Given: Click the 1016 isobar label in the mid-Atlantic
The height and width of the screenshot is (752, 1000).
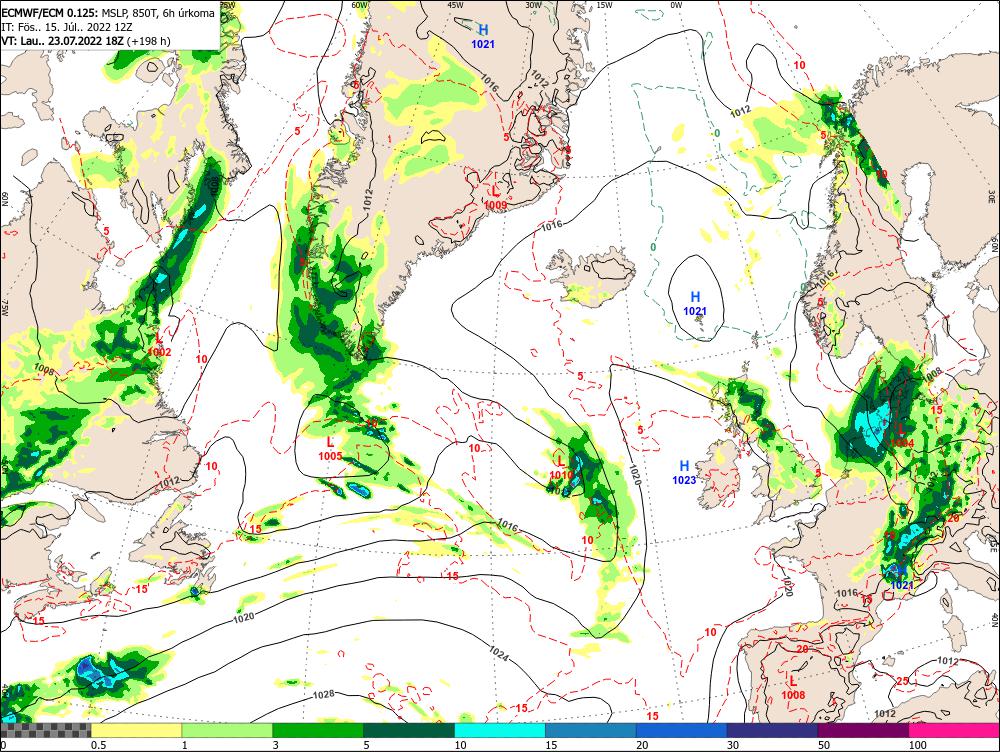Looking at the screenshot, I should point(507,526).
